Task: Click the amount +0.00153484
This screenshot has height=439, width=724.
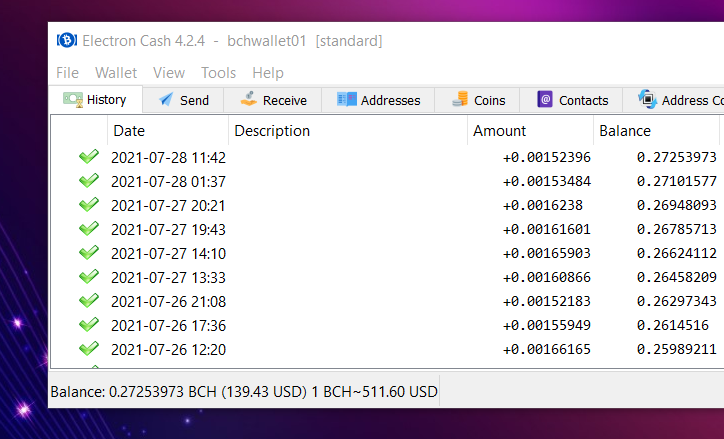Action: [x=547, y=181]
